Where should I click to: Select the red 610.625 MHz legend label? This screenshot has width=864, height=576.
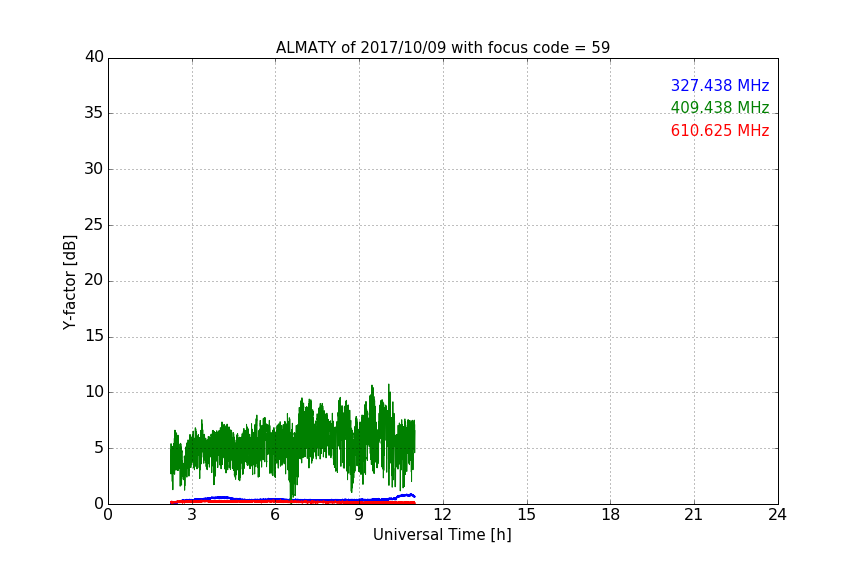(x=720, y=131)
